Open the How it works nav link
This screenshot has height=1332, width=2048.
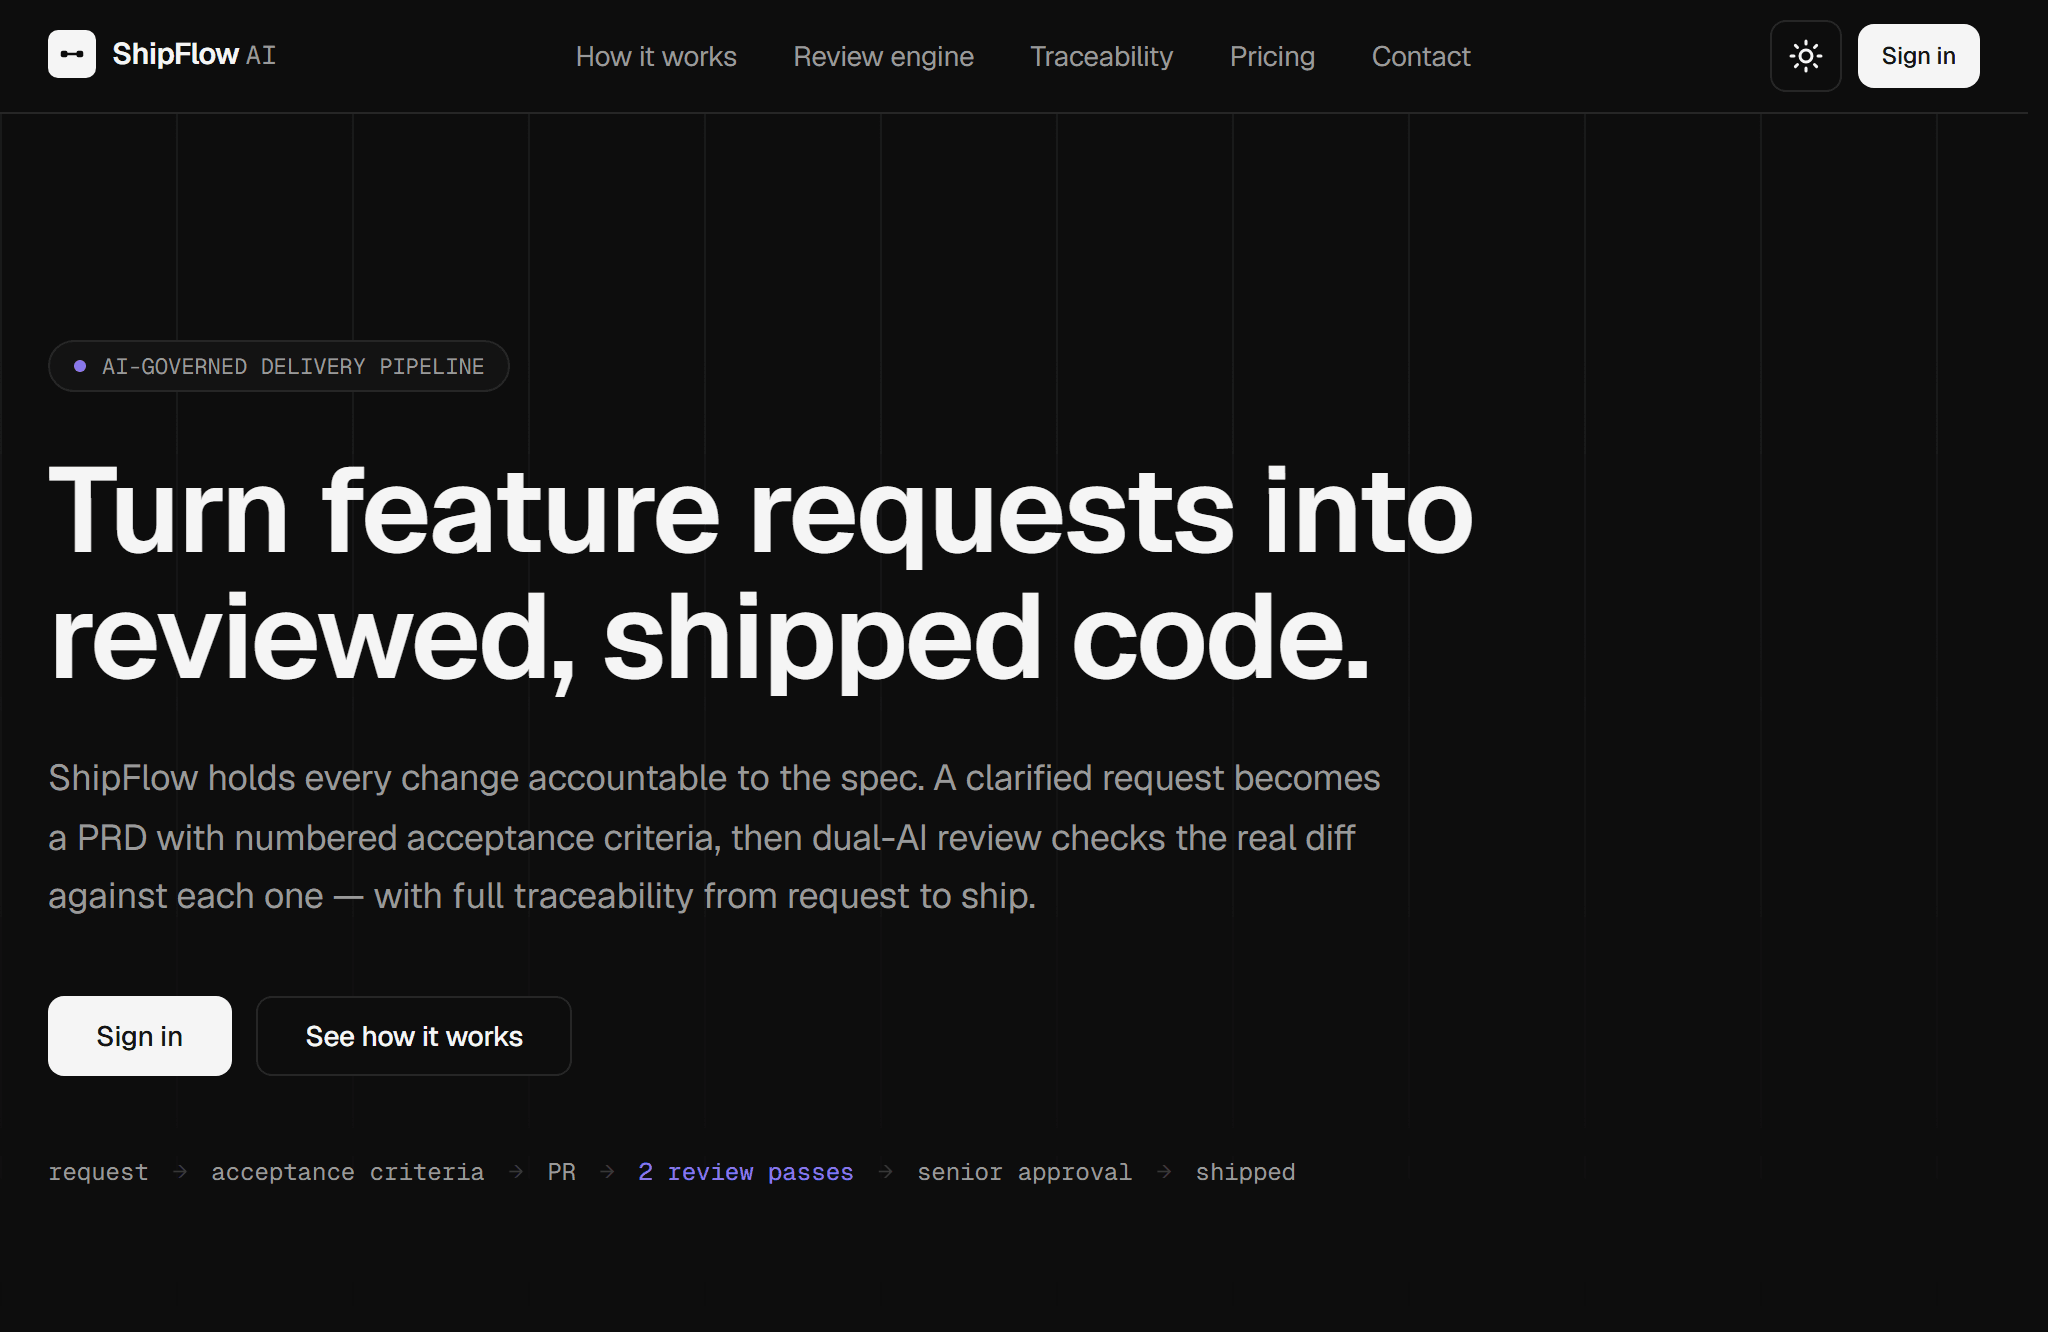pyautogui.click(x=656, y=56)
